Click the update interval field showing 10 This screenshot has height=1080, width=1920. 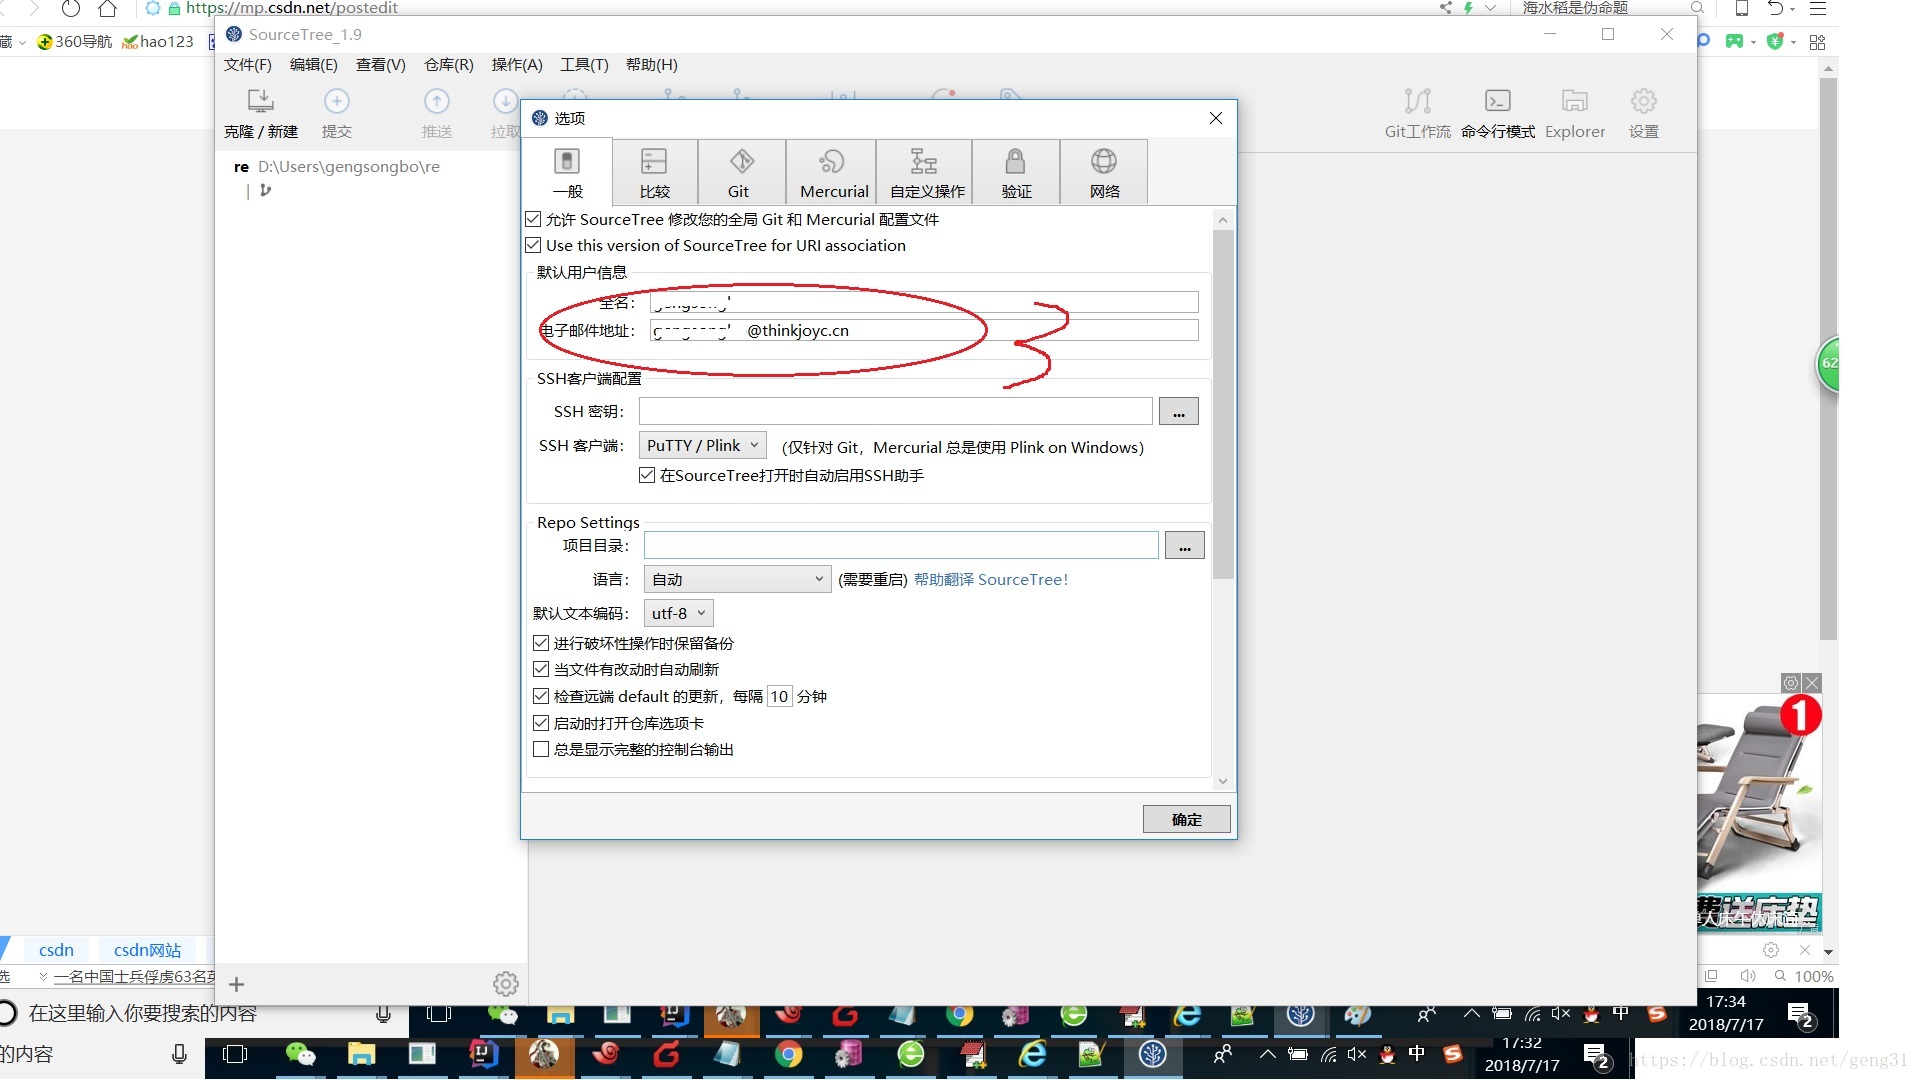point(779,696)
